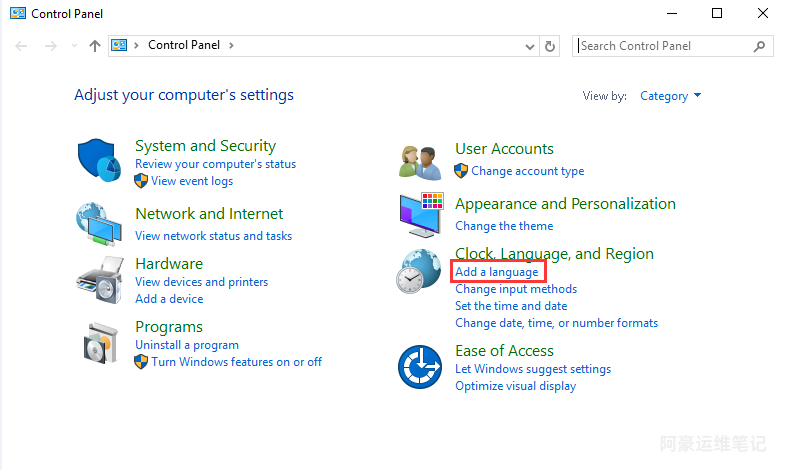Image resolution: width=786 pixels, height=470 pixels.
Task: Open the System and Security shield icon
Action: coord(99,160)
